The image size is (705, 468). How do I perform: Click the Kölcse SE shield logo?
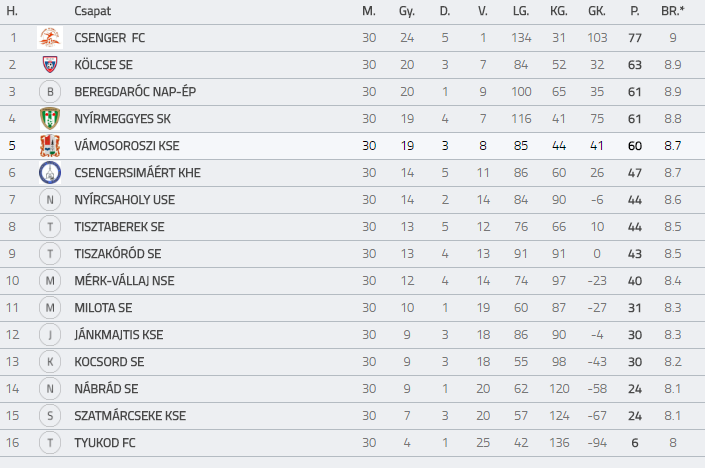point(50,65)
